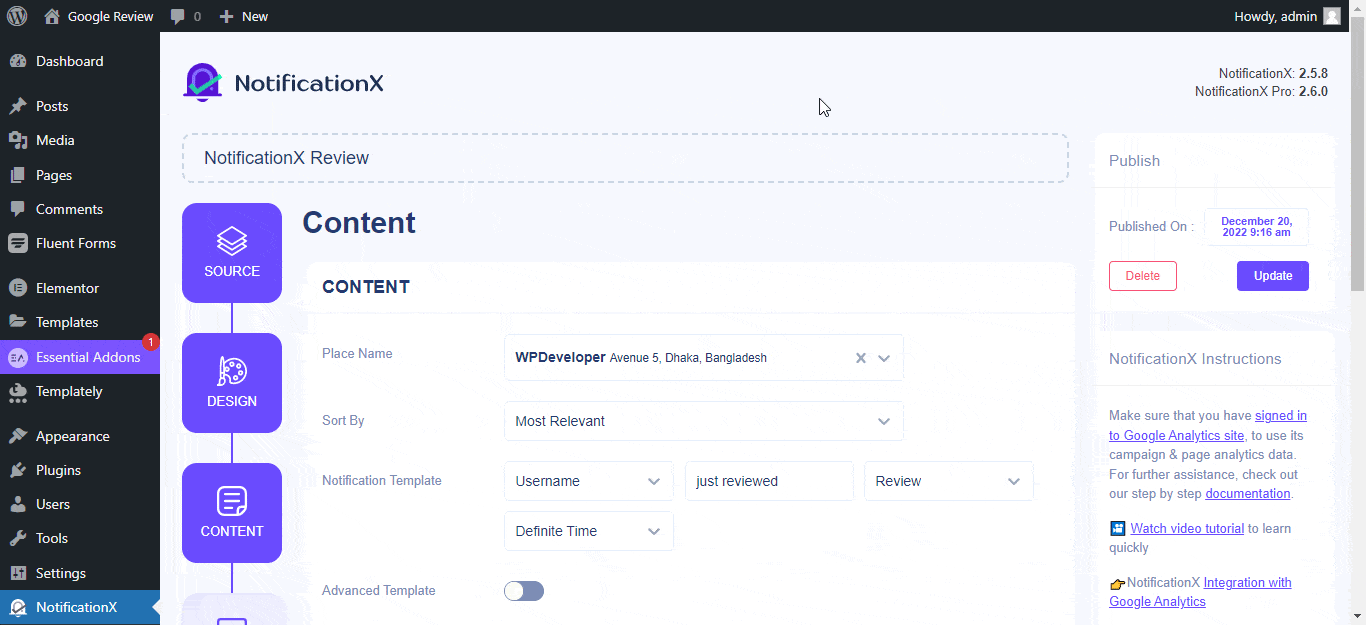Go to the Design step tab
This screenshot has width=1366, height=625.
pos(232,383)
